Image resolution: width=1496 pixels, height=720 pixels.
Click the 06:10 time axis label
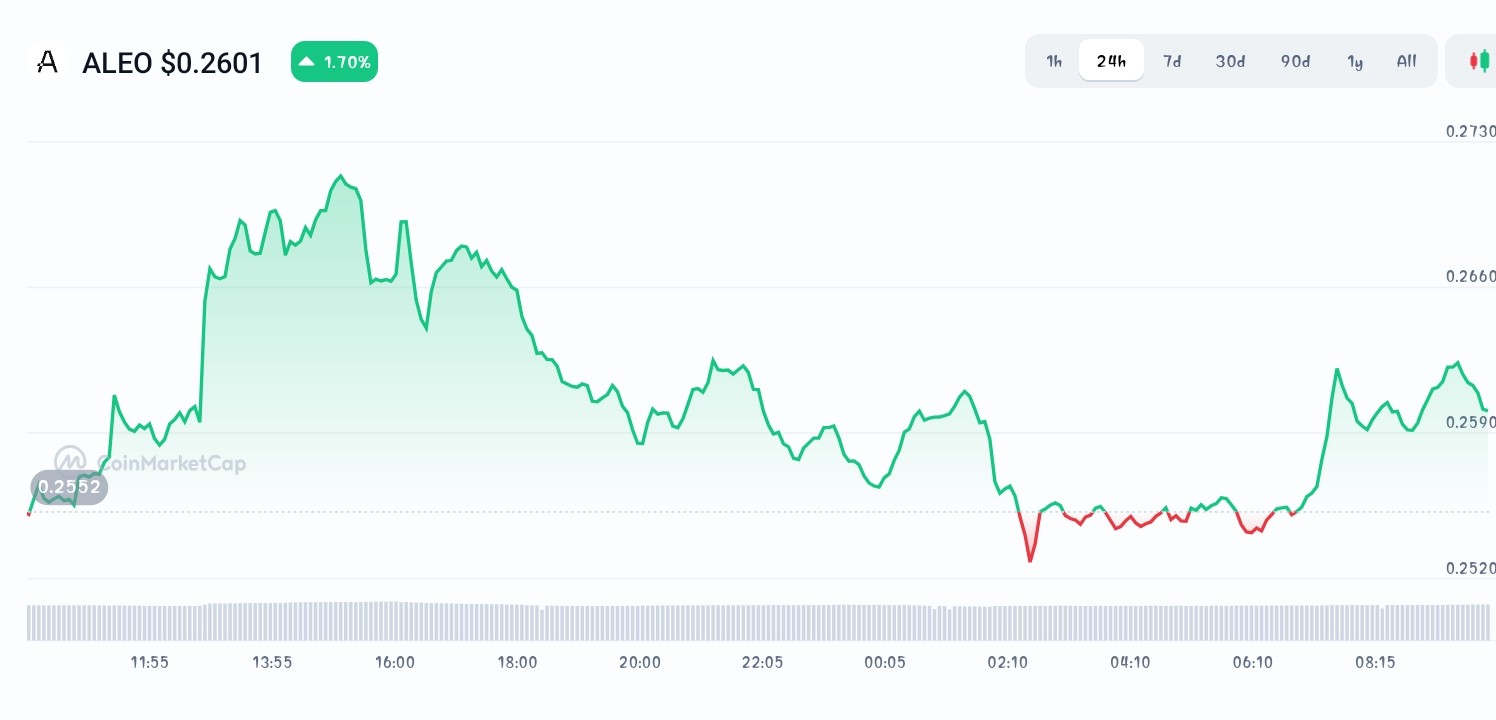pyautogui.click(x=1253, y=662)
